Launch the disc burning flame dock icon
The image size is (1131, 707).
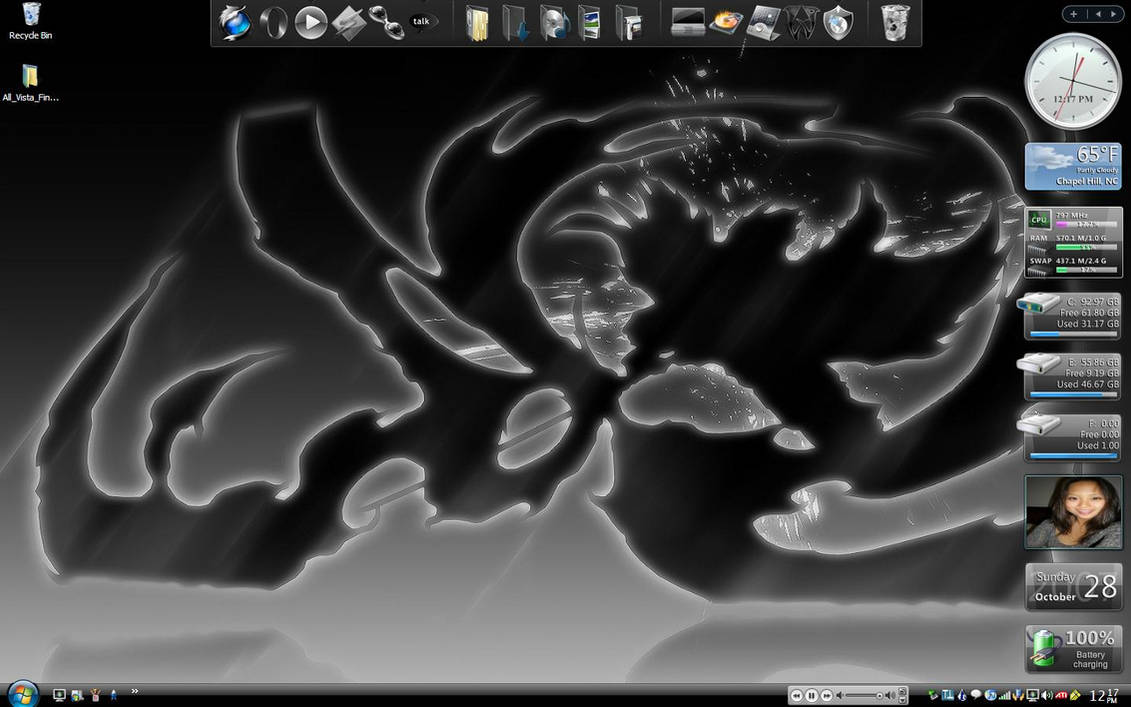(x=726, y=22)
